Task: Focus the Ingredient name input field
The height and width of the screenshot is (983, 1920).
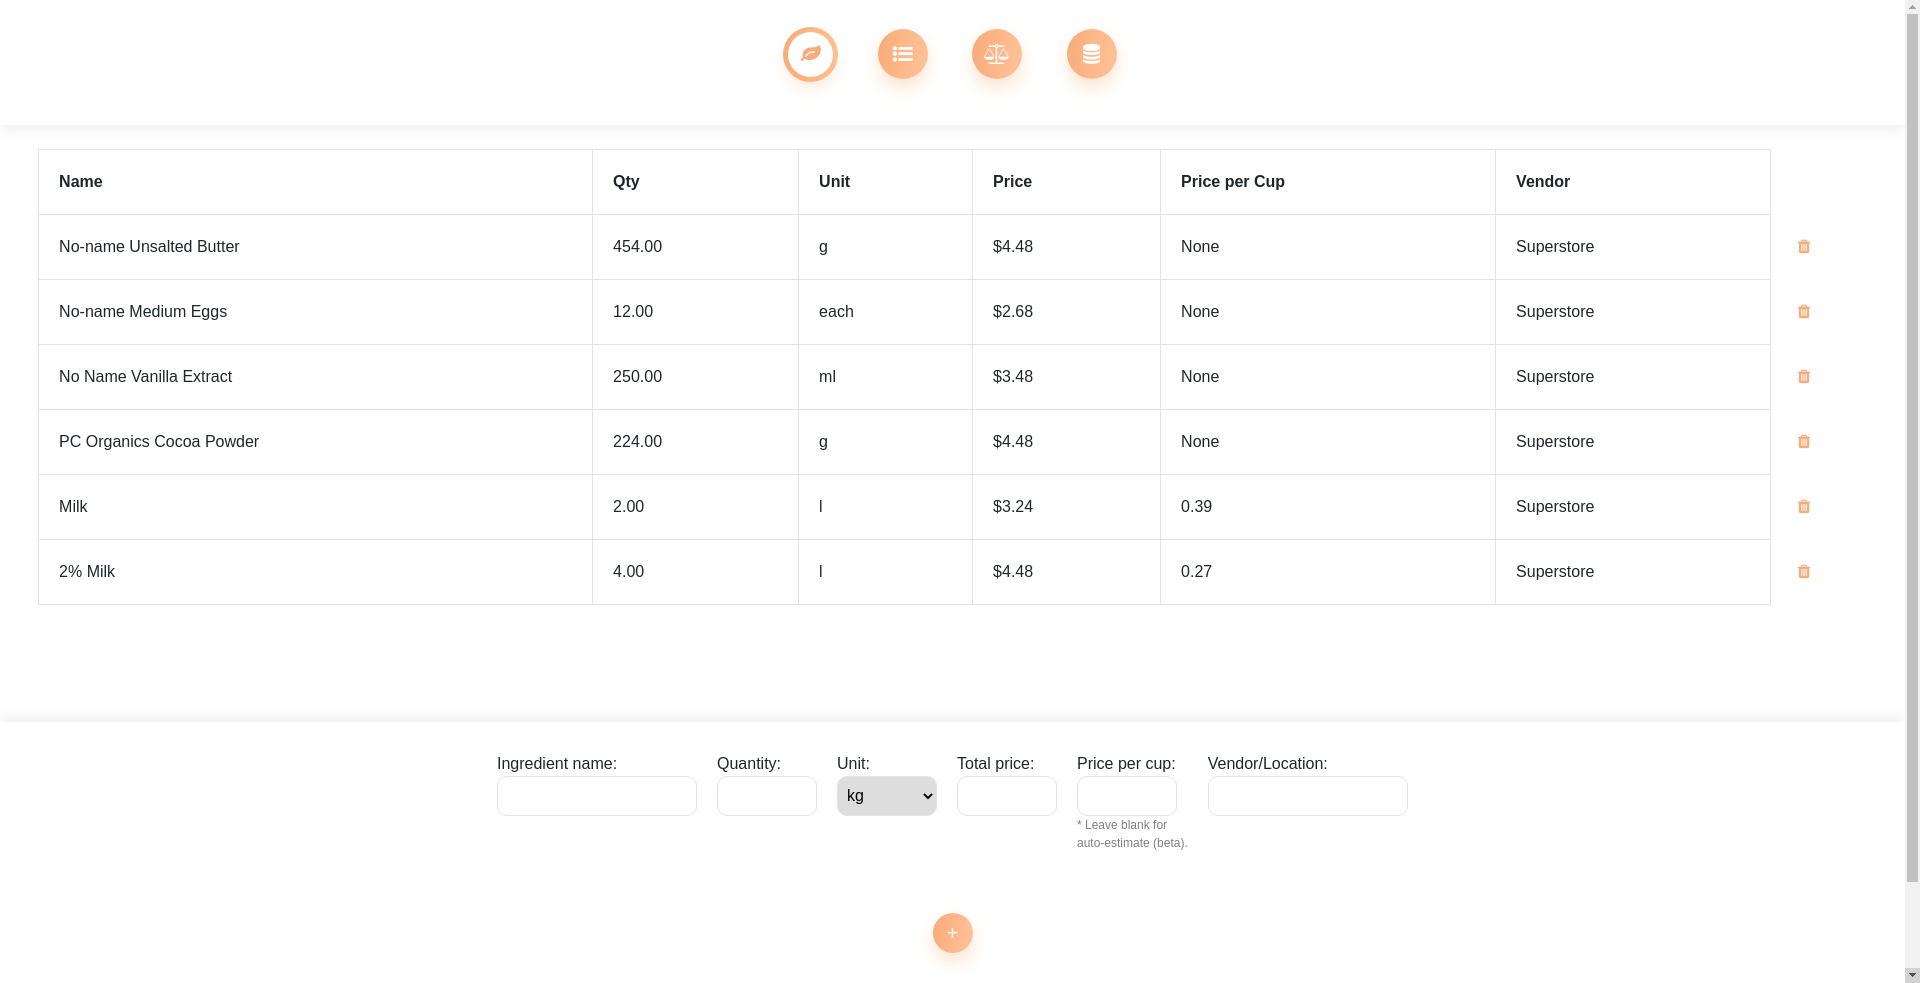Action: pyautogui.click(x=597, y=796)
